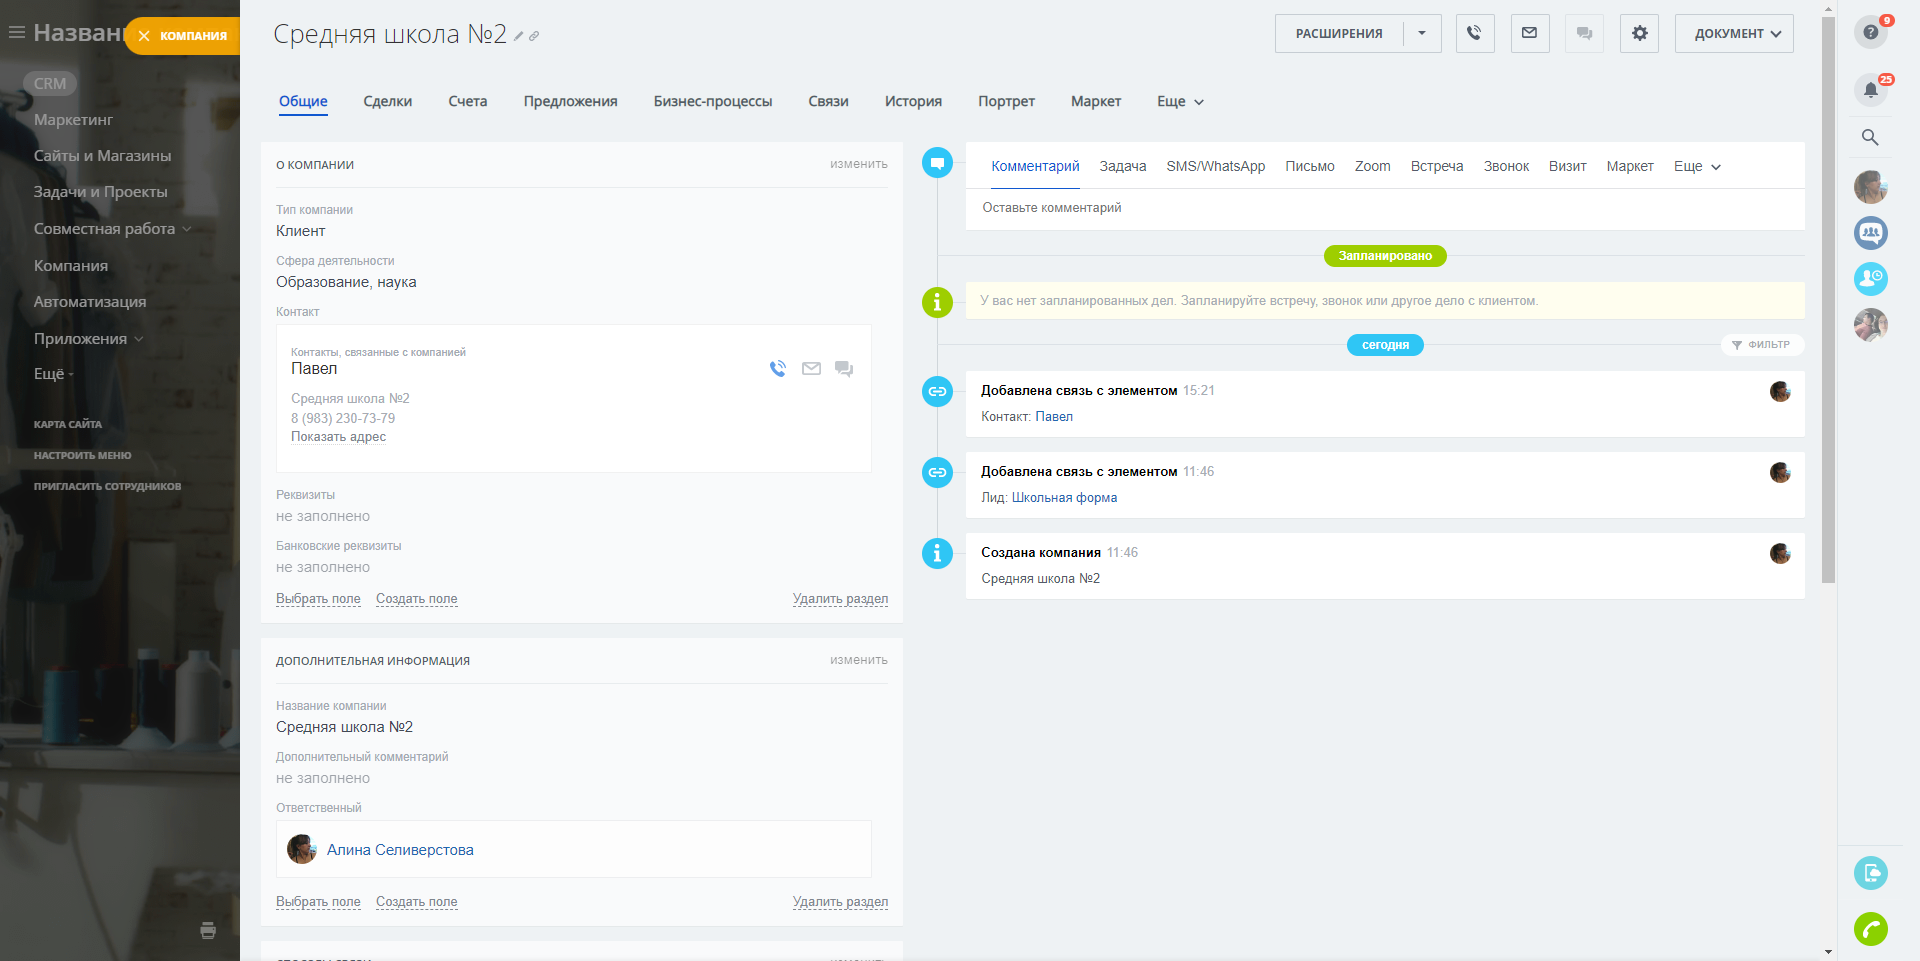Call contact Павел via phone icon
The width and height of the screenshot is (1920, 961).
(778, 369)
